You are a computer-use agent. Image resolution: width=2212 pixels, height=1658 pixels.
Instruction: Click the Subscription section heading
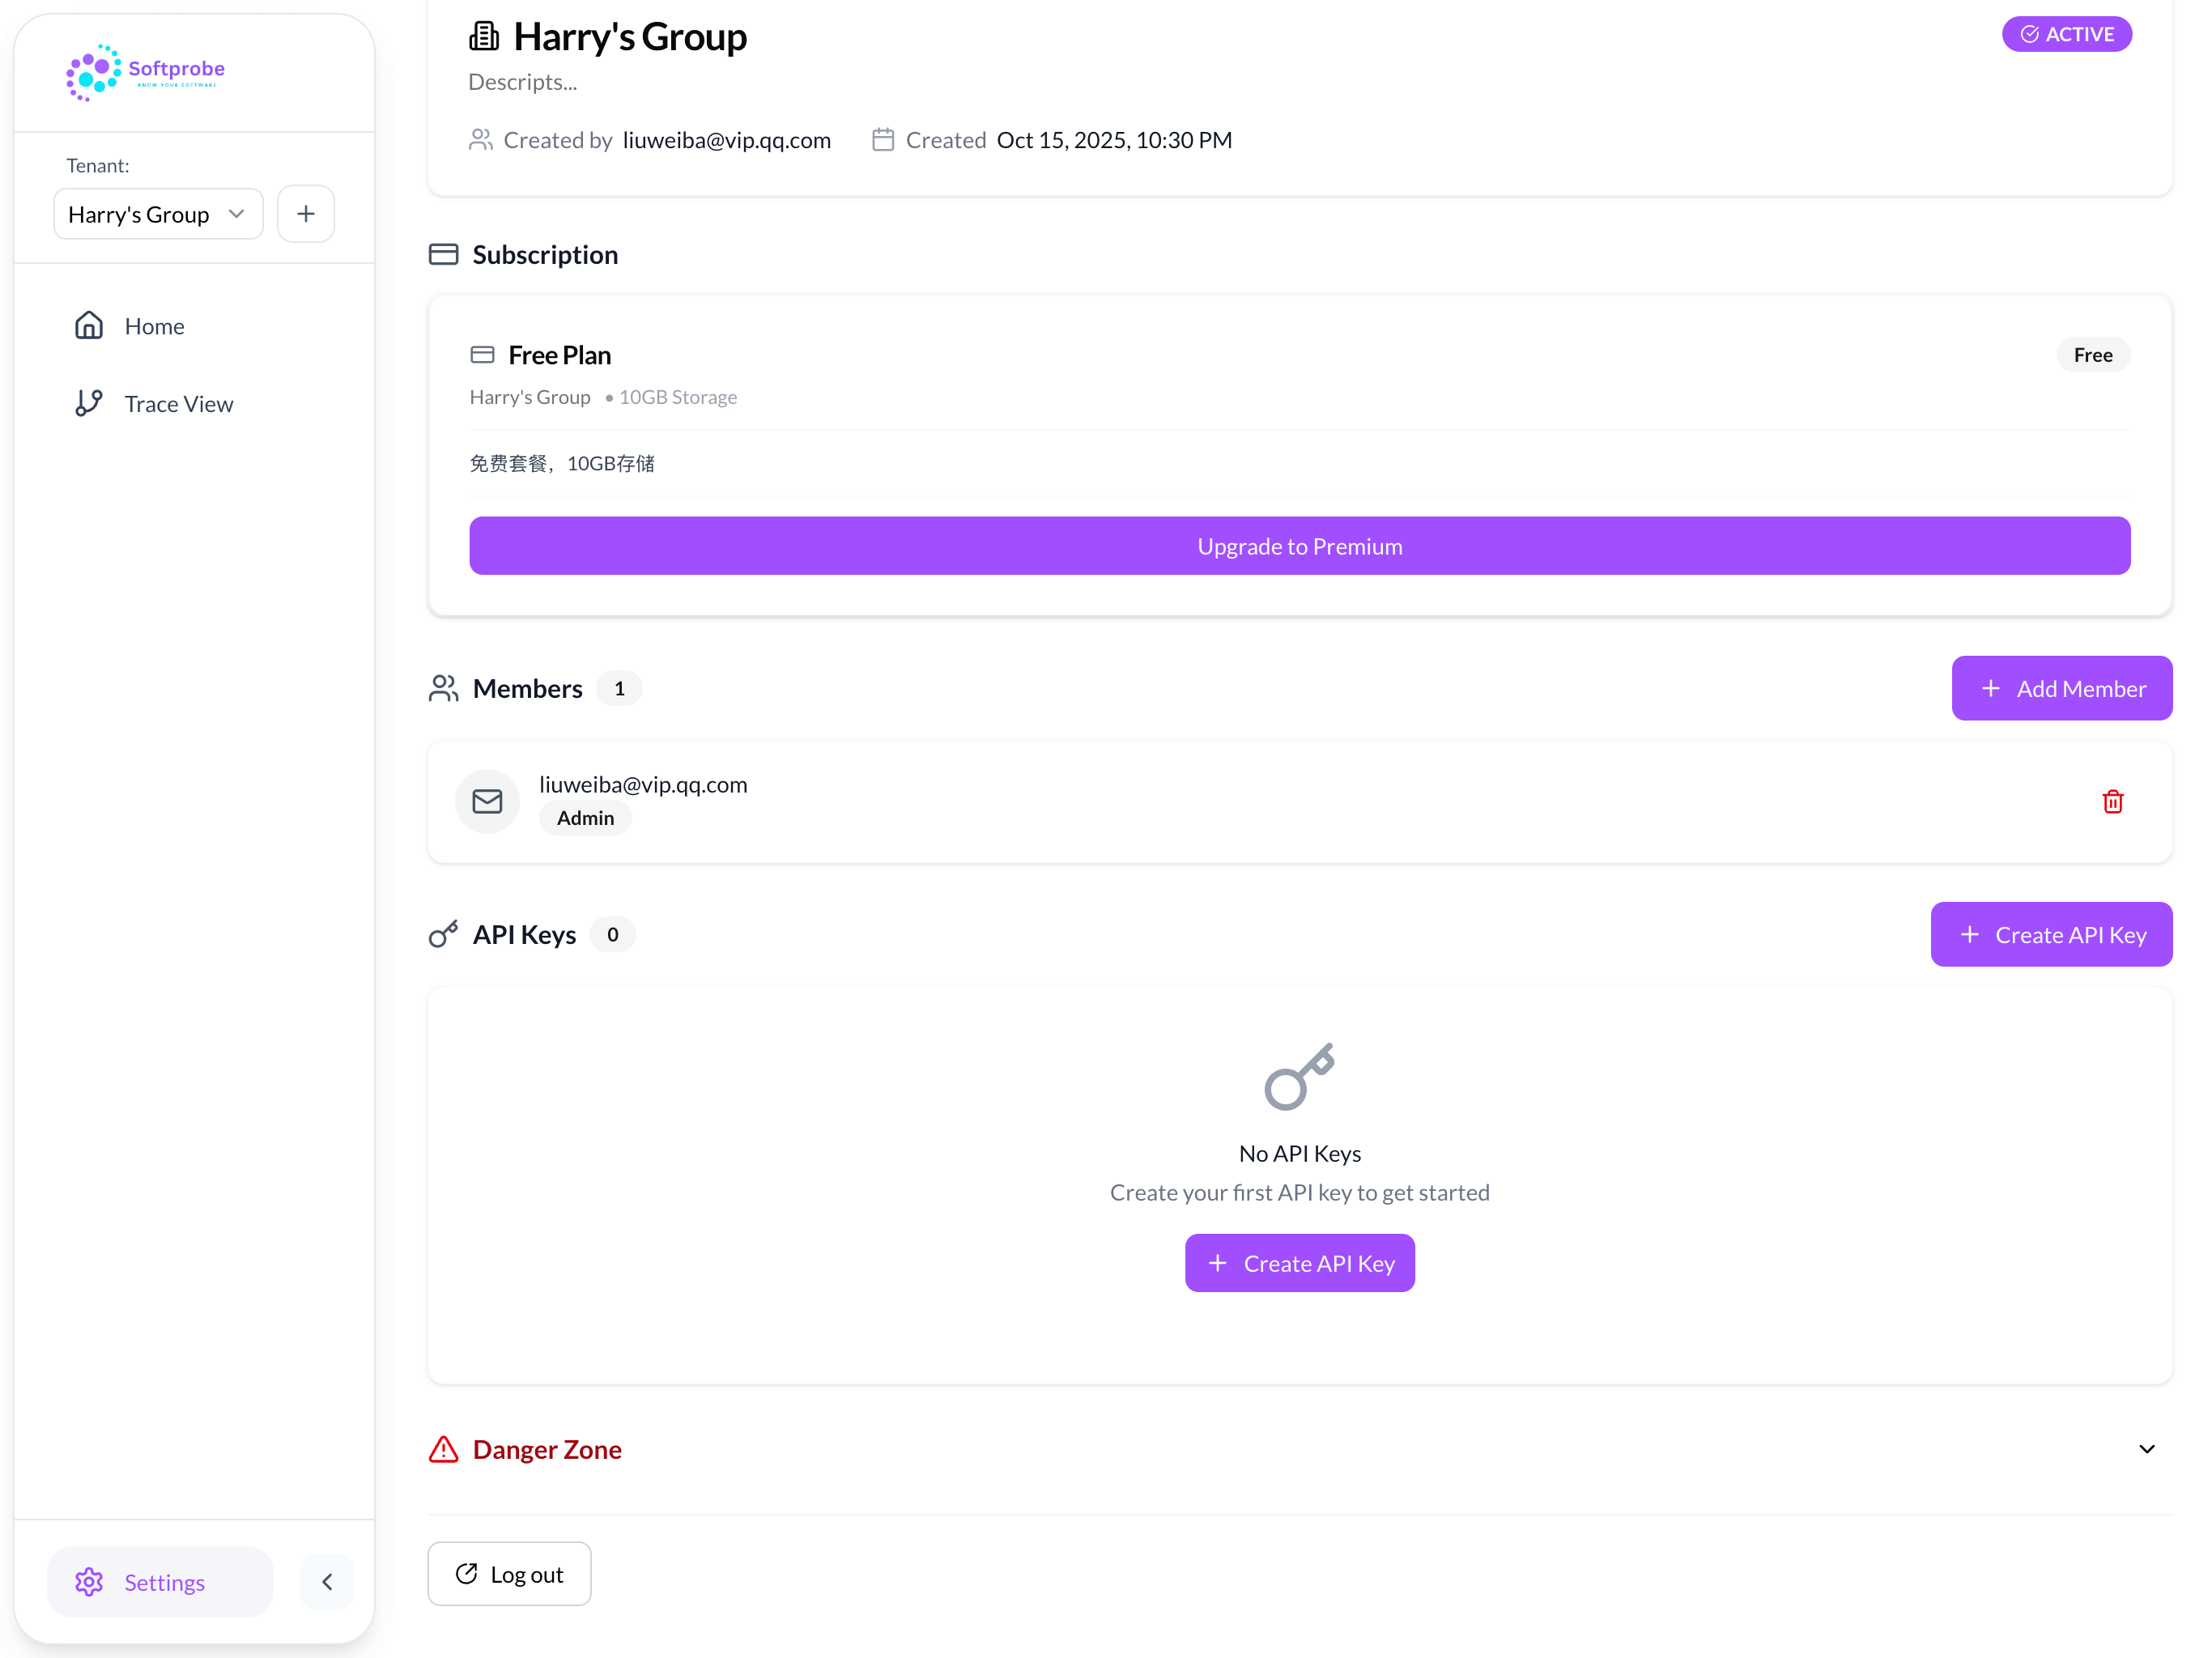[x=545, y=254]
